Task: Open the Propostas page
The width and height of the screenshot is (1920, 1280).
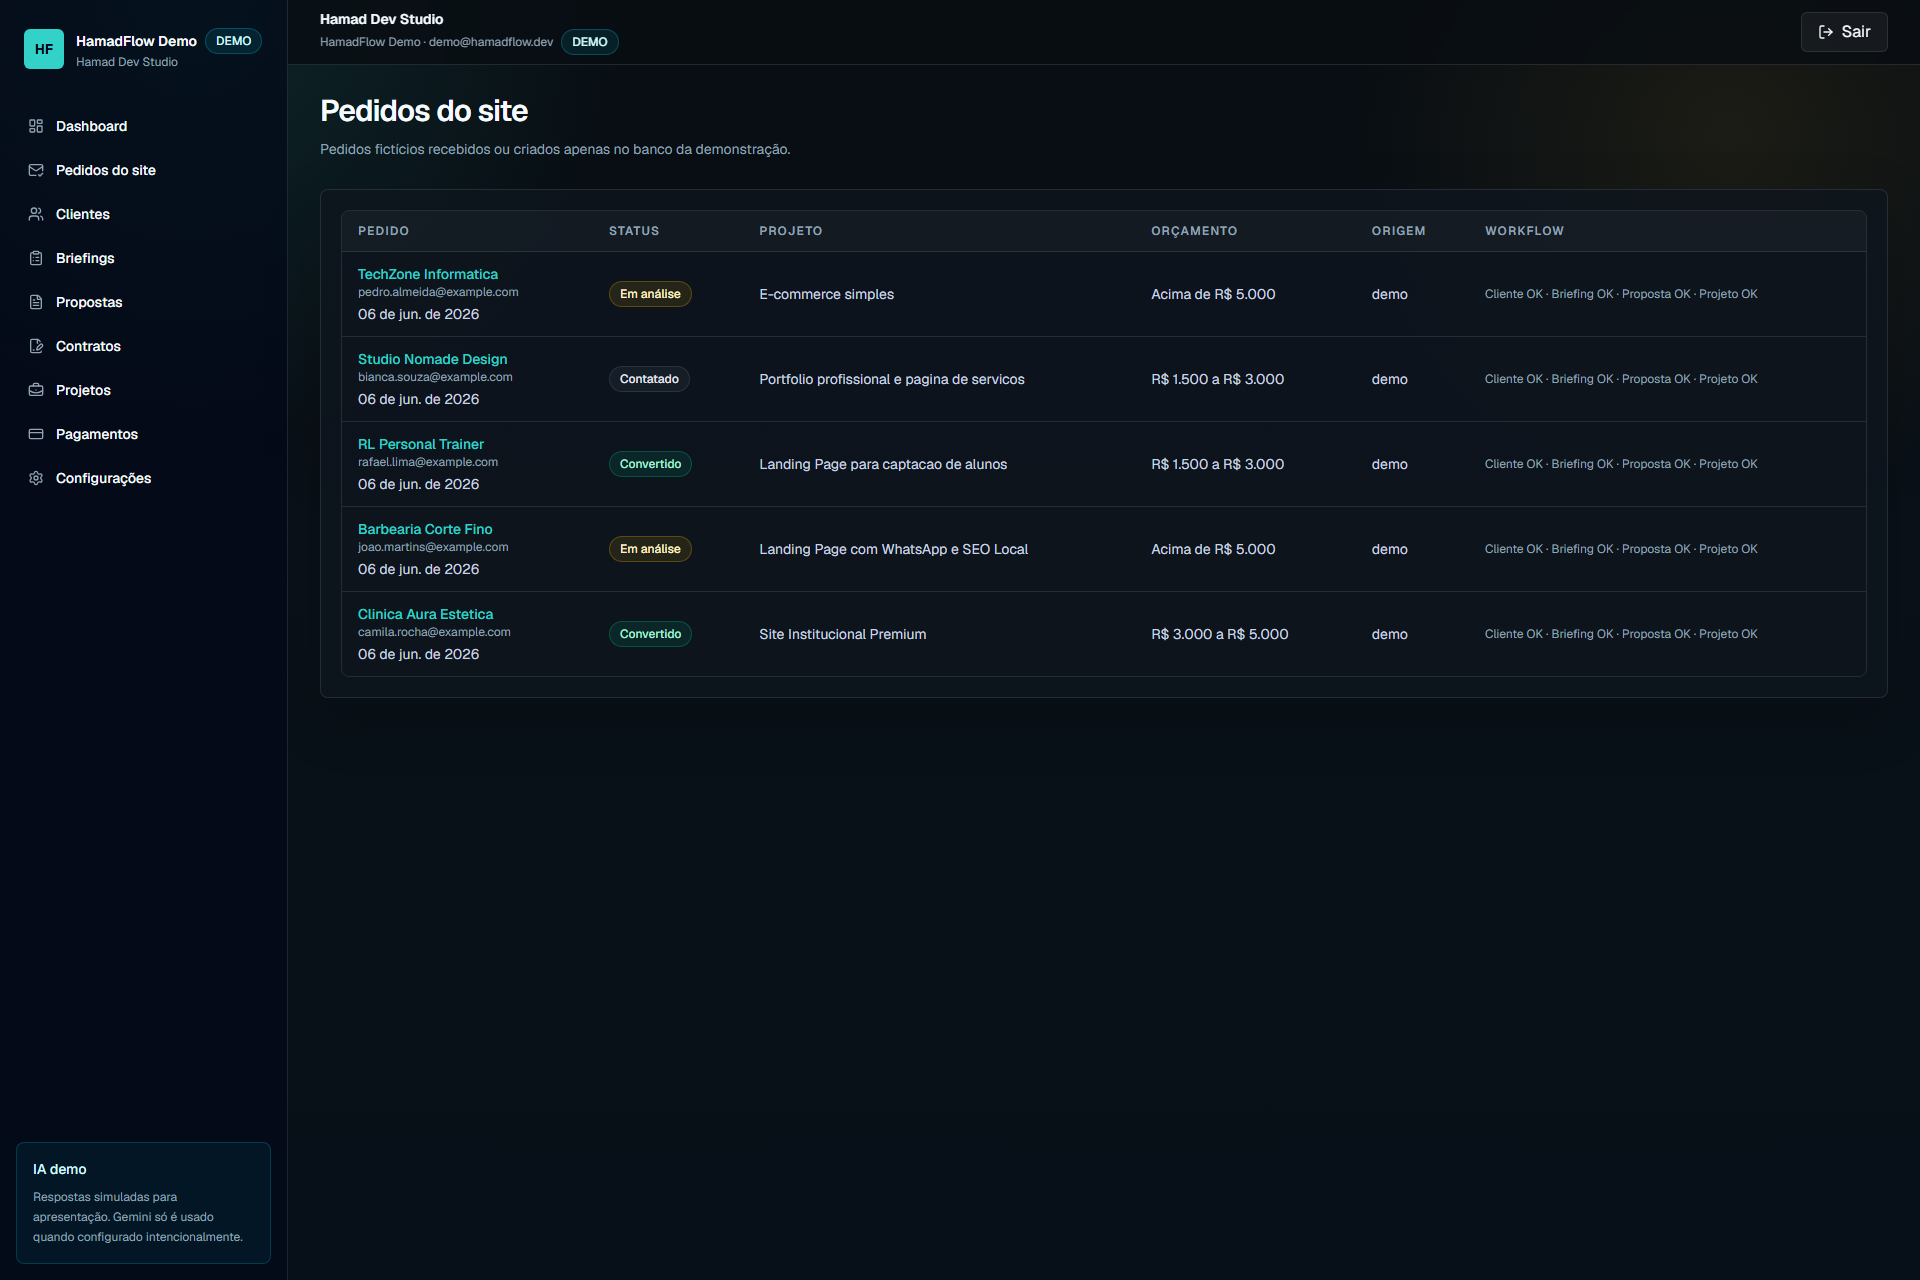Action: tap(143, 302)
